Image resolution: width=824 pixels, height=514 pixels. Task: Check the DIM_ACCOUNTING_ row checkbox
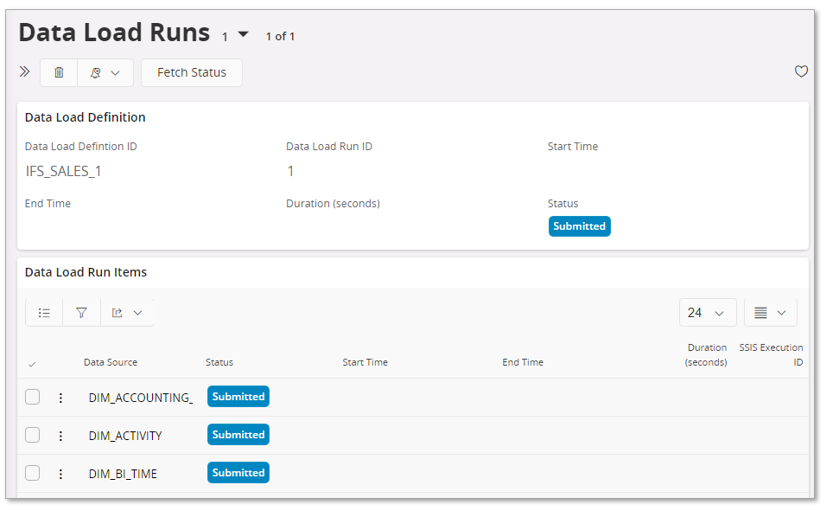[33, 397]
